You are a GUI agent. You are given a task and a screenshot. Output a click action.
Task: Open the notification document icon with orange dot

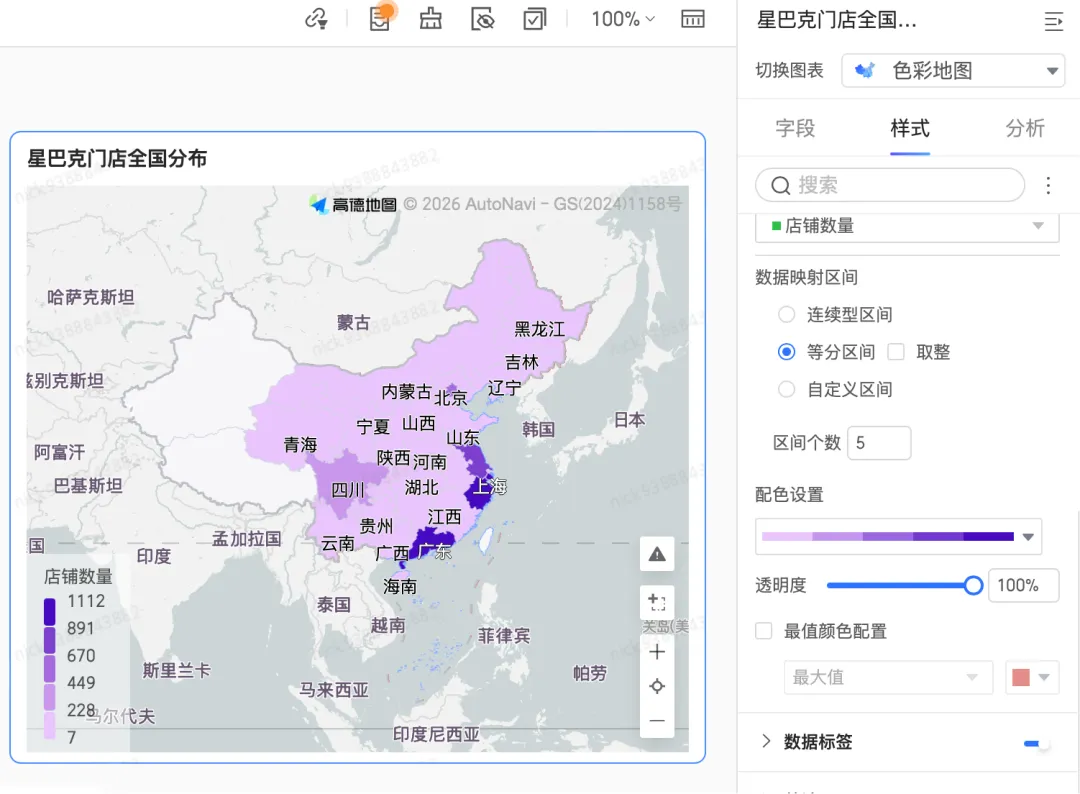click(x=380, y=18)
